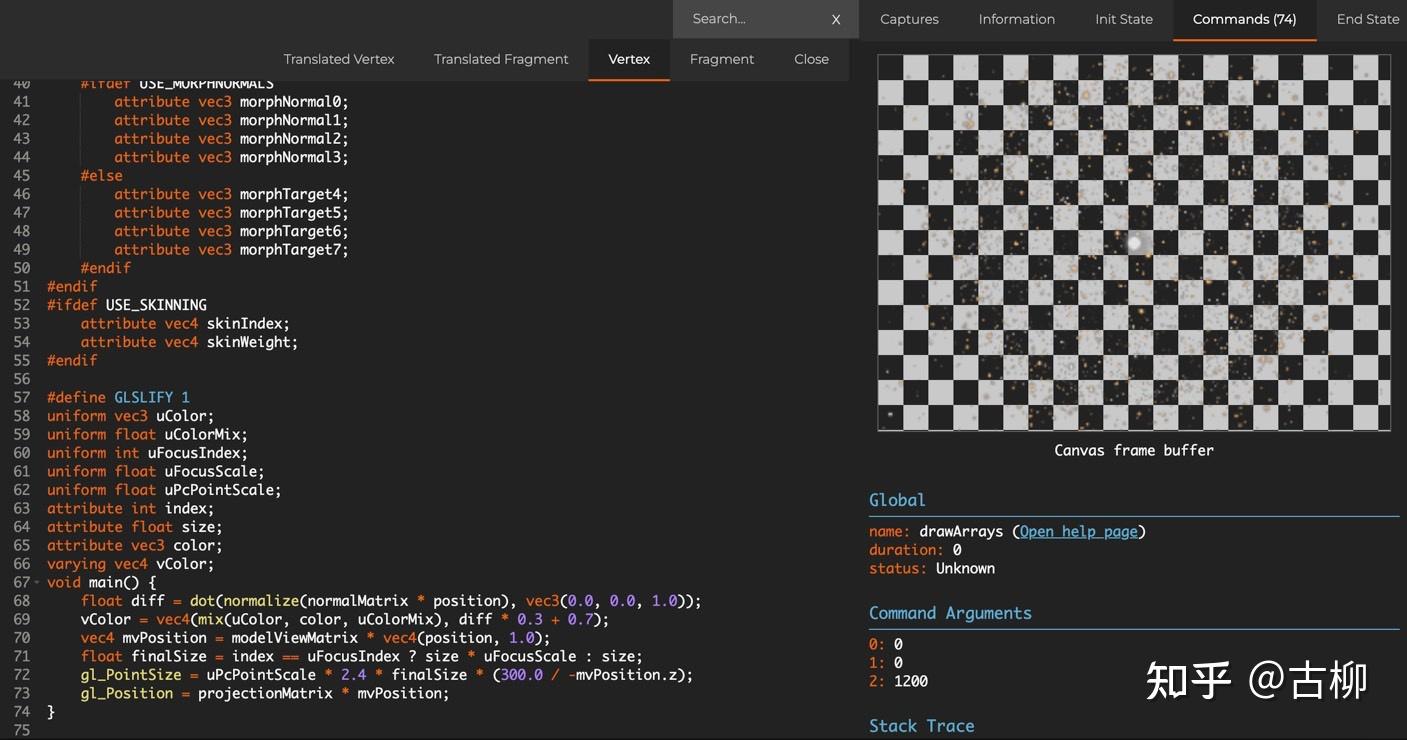Image resolution: width=1407 pixels, height=740 pixels.
Task: Open the Translated Fragment shader source
Action: pos(501,59)
